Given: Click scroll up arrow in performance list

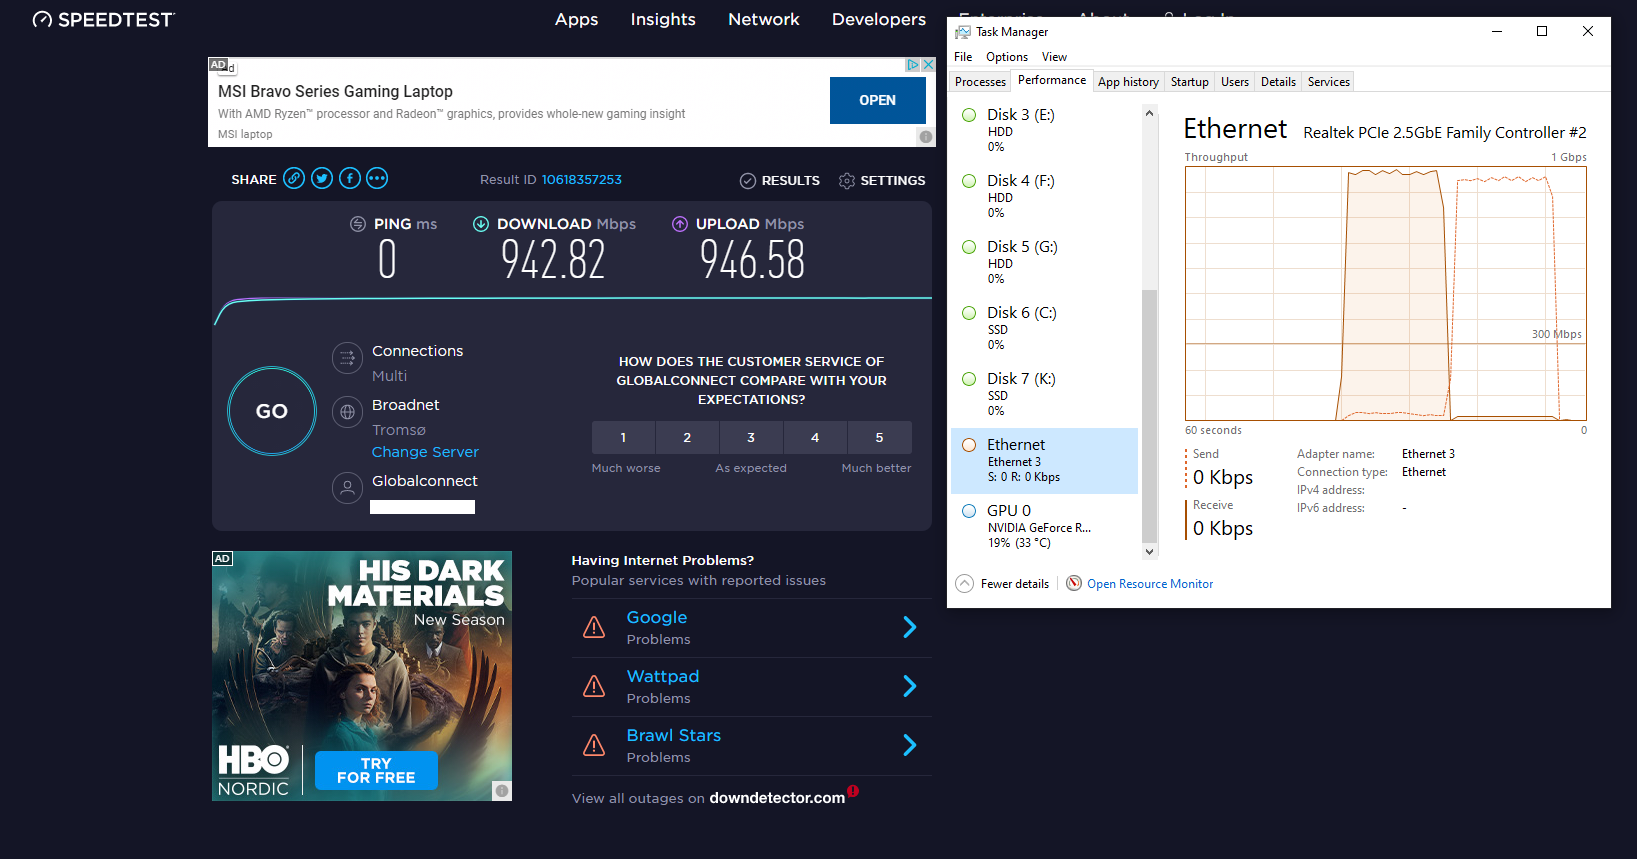Looking at the screenshot, I should point(1149,113).
